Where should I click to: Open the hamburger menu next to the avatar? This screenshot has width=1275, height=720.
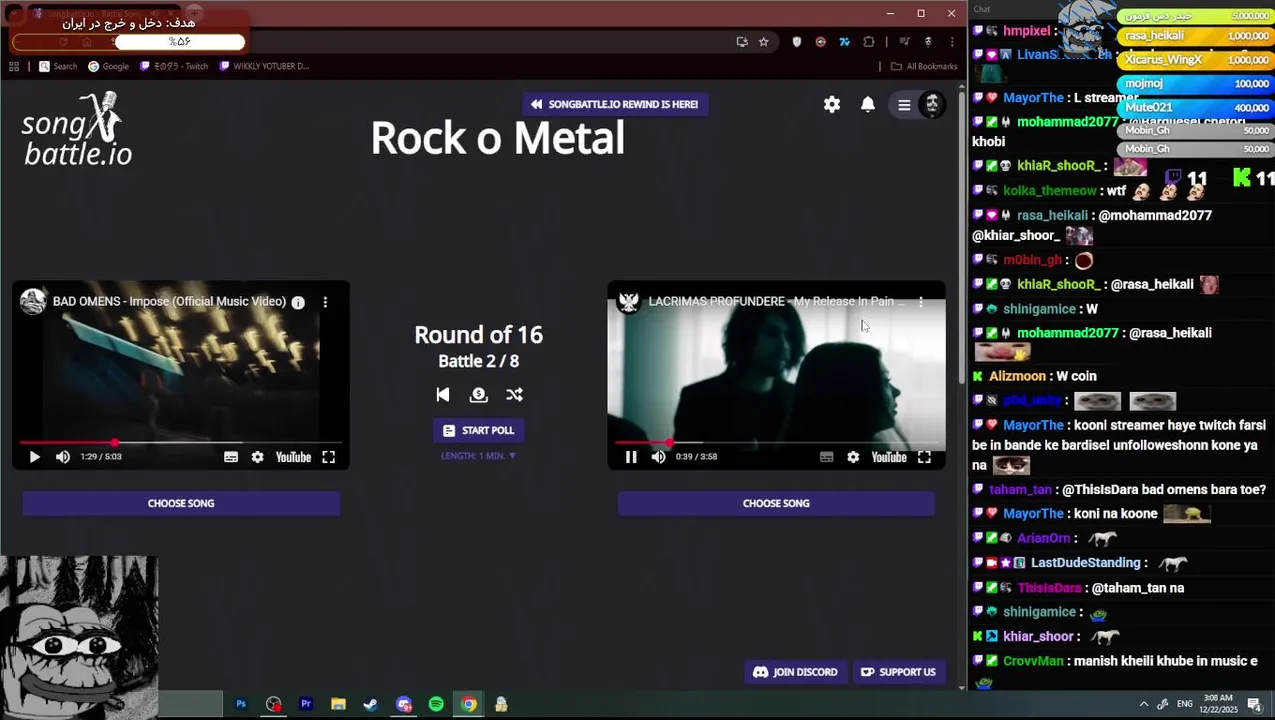(x=904, y=105)
